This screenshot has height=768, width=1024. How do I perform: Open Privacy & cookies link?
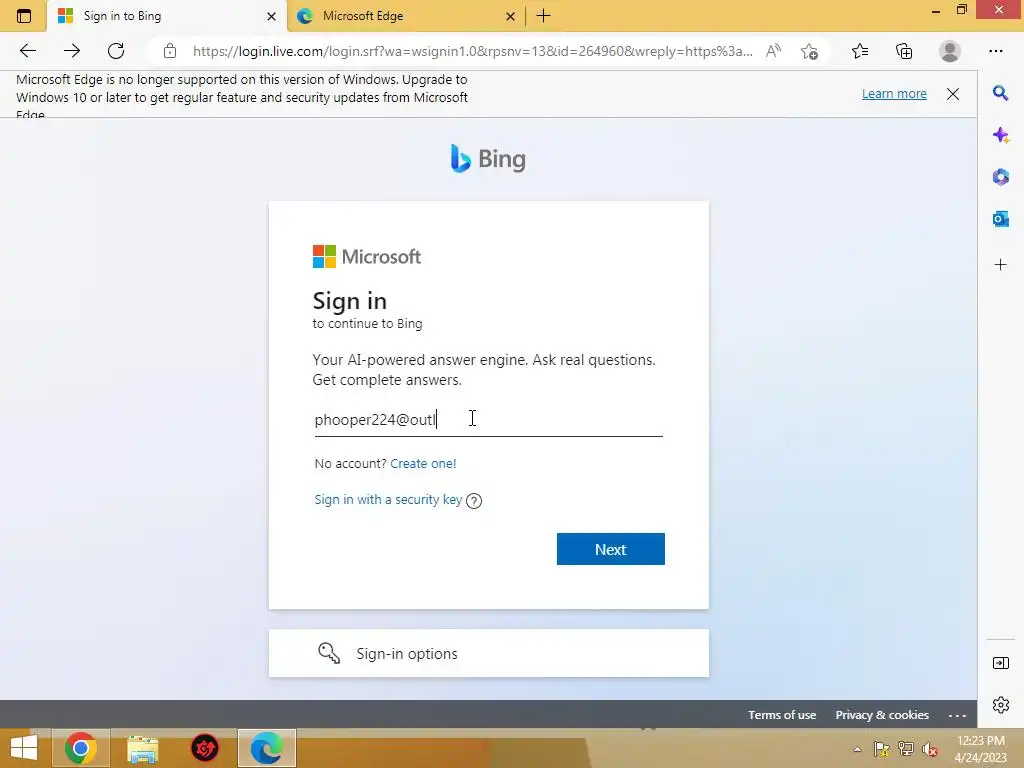(x=882, y=715)
